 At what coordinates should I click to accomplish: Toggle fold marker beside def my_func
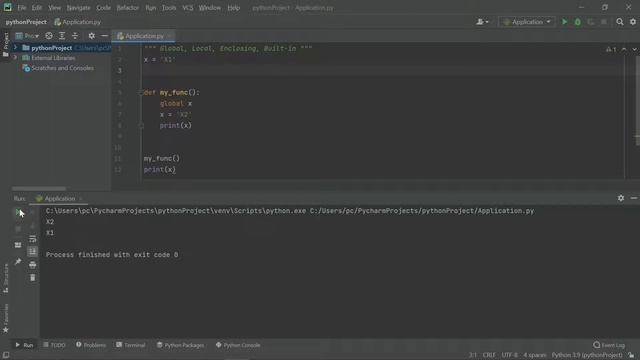pos(140,93)
